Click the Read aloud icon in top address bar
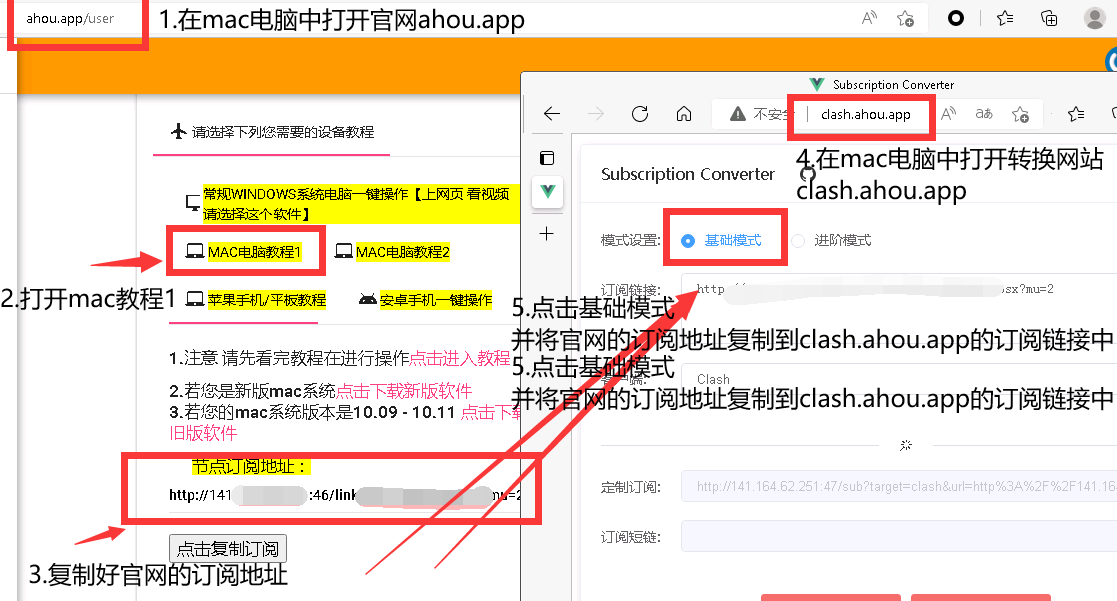 click(x=868, y=18)
